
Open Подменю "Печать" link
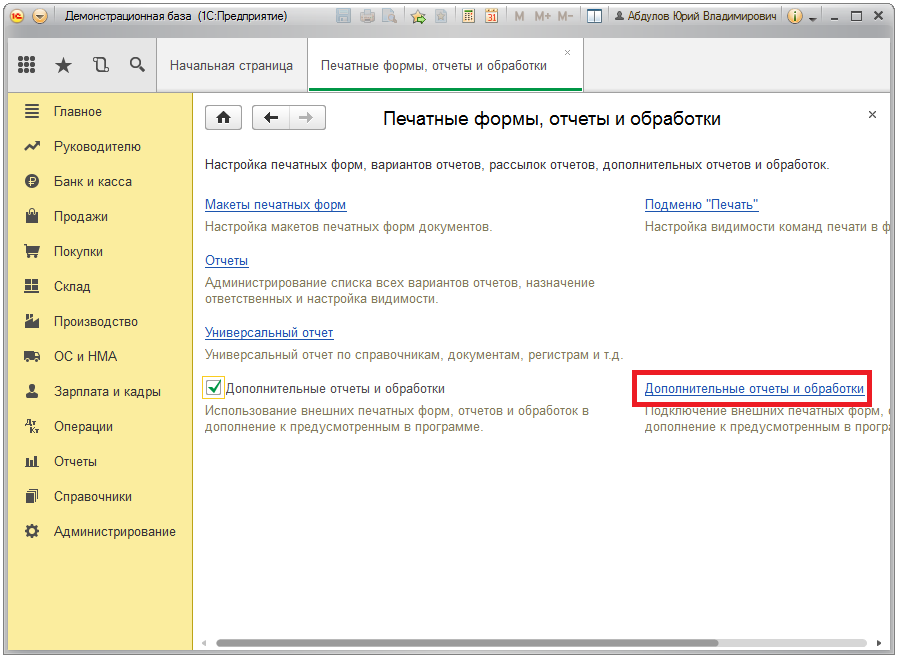(701, 205)
